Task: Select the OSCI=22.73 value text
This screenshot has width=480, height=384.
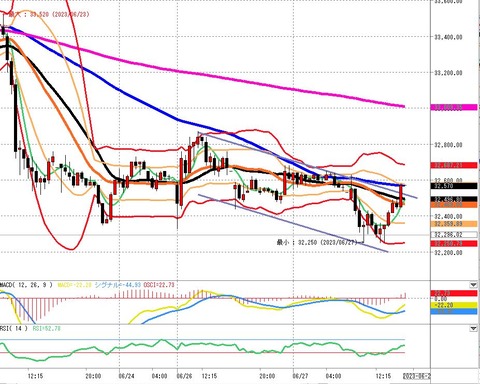Action: coord(159,285)
